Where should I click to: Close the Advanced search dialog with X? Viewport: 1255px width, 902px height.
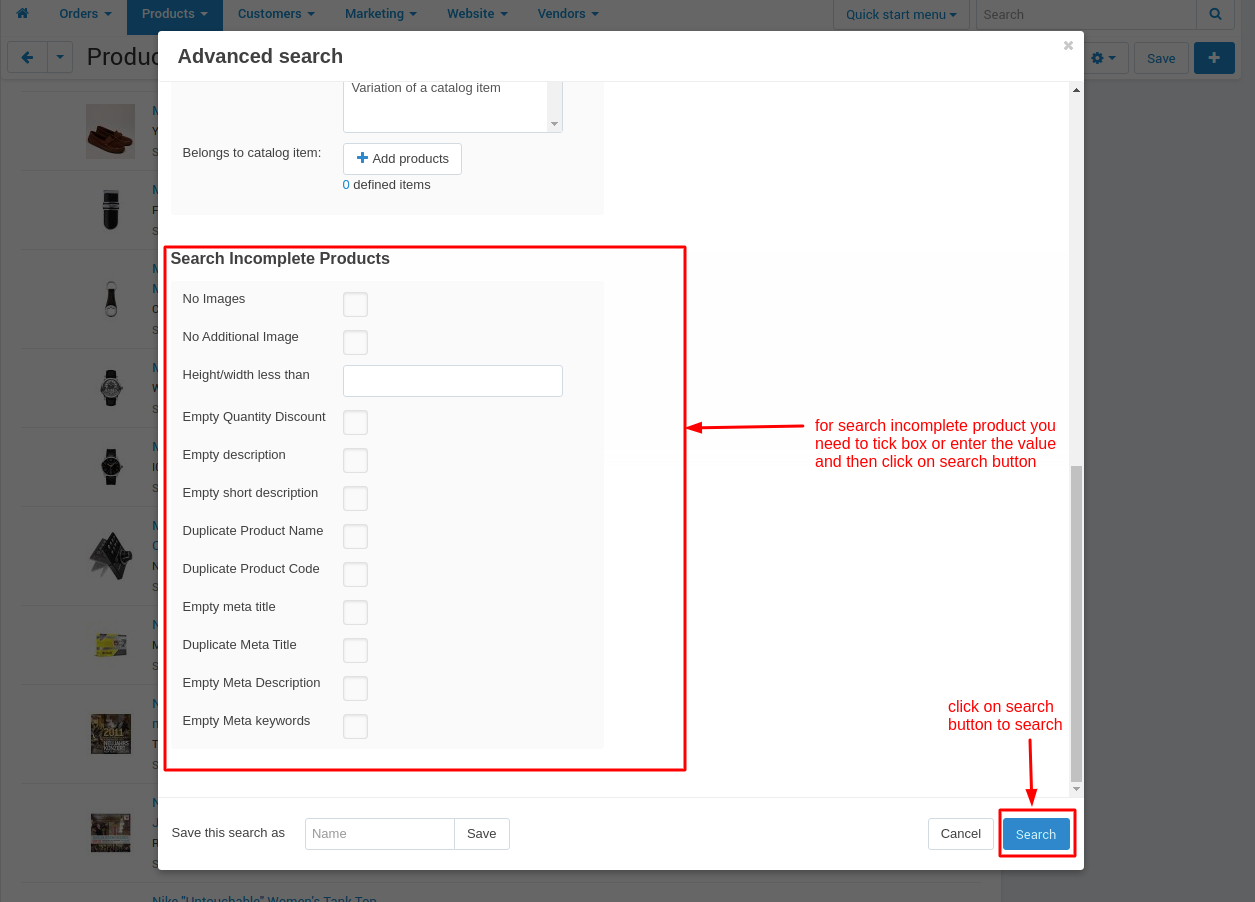point(1068,46)
